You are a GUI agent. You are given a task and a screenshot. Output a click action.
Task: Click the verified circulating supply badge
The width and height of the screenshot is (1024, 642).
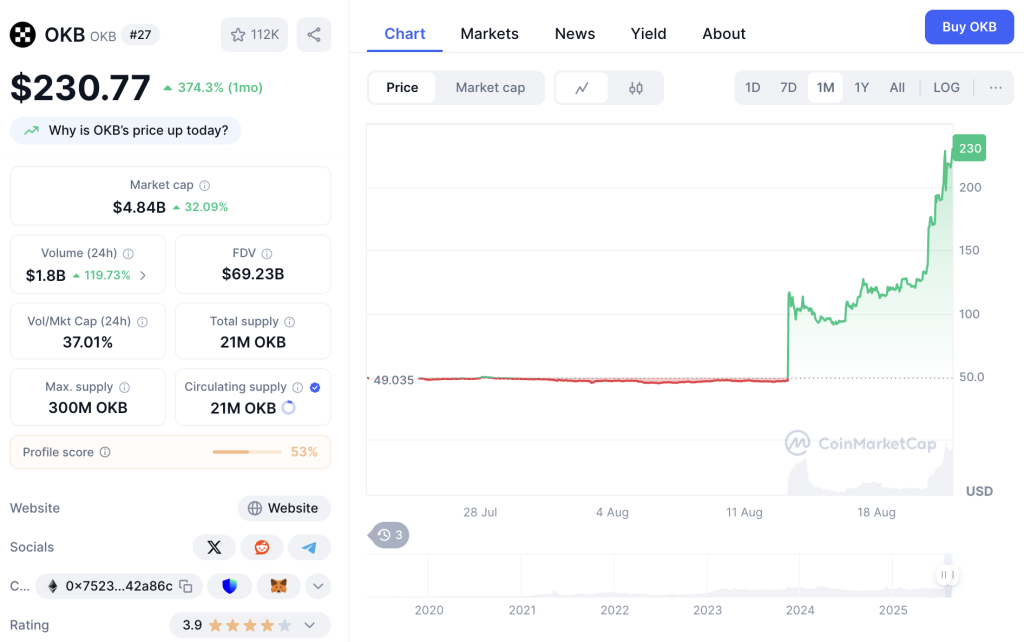click(315, 387)
